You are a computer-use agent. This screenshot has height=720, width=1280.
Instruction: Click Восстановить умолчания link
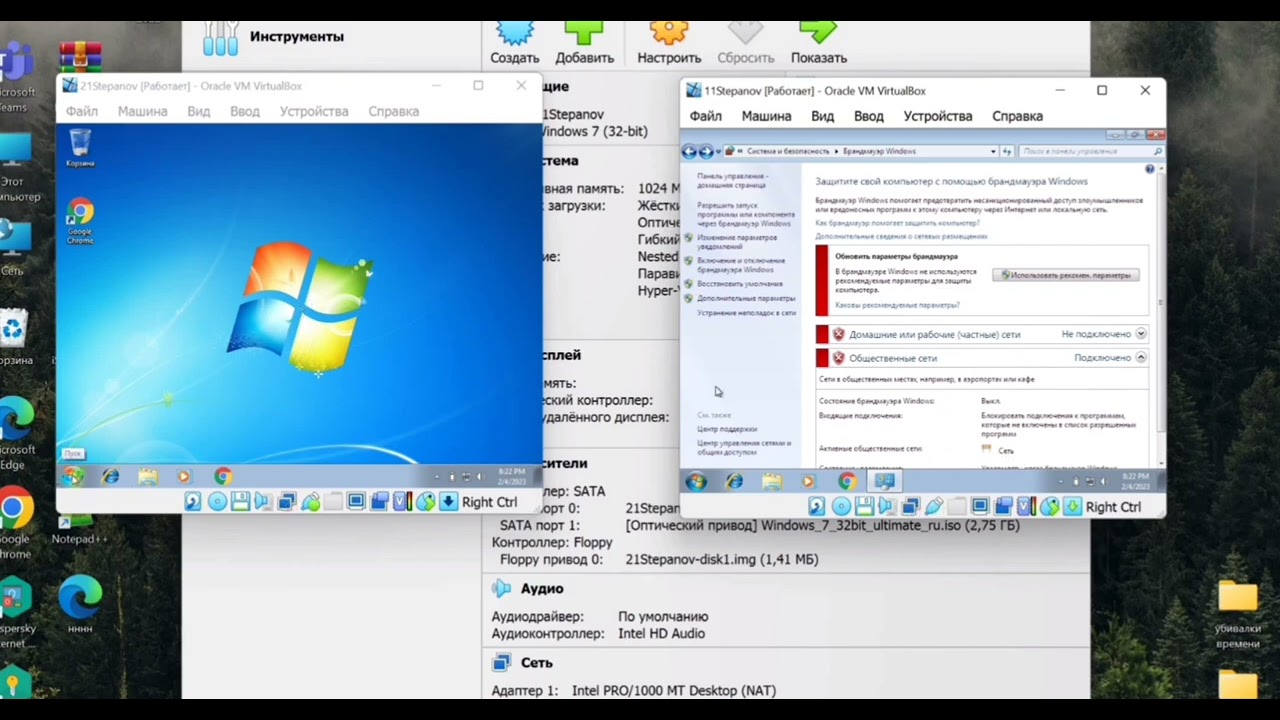click(x=740, y=284)
